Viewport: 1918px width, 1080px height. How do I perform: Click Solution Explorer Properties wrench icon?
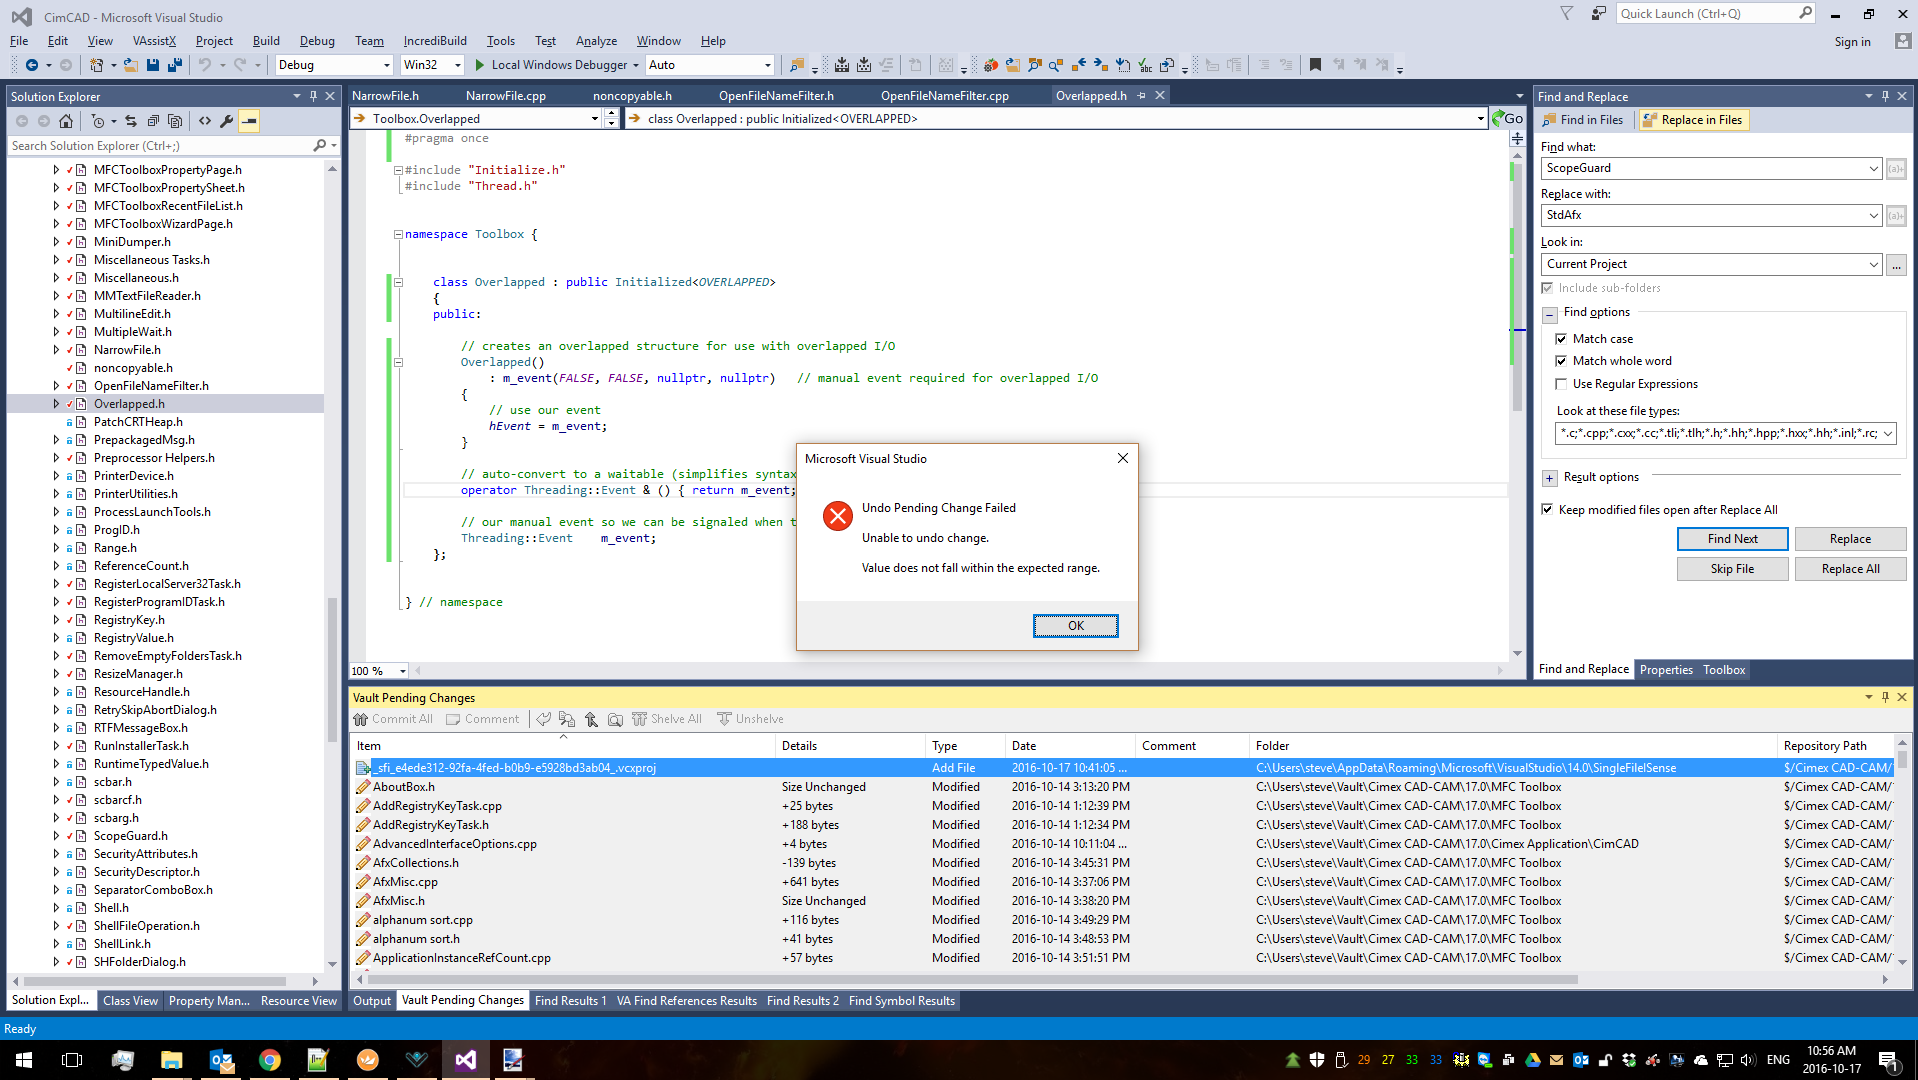(x=227, y=121)
